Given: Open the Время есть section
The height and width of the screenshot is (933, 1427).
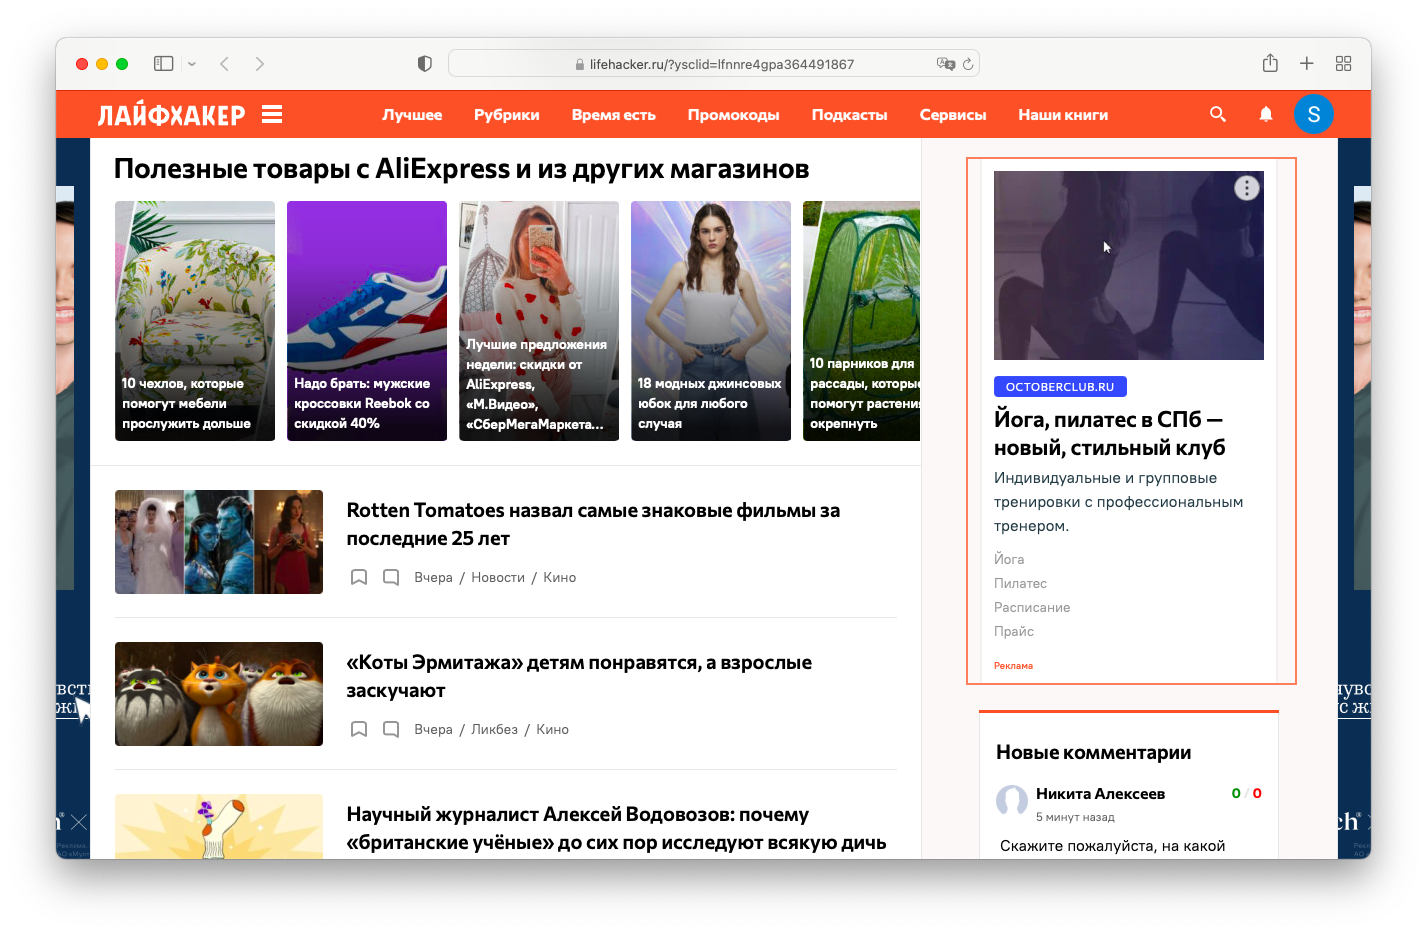Looking at the screenshot, I should 613,114.
